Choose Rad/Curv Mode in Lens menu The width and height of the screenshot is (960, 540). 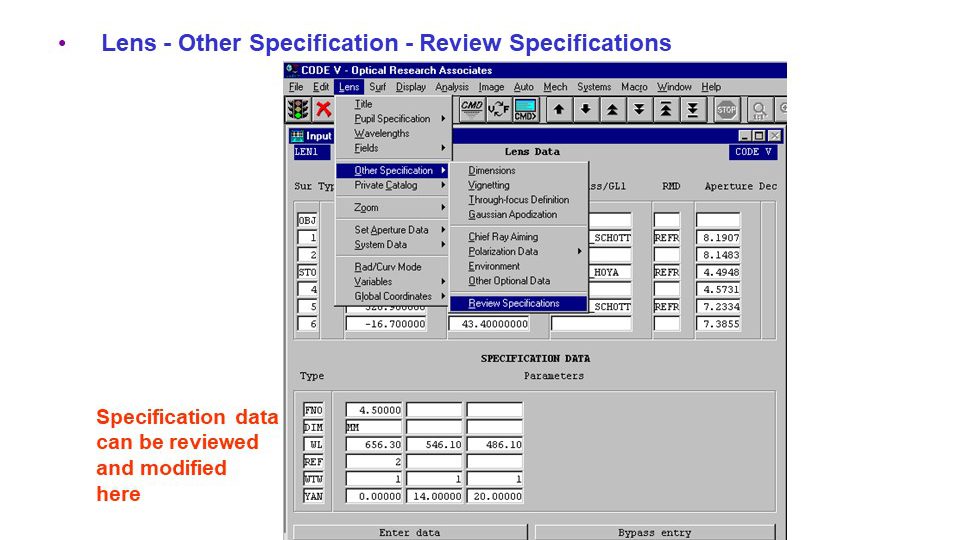click(392, 267)
